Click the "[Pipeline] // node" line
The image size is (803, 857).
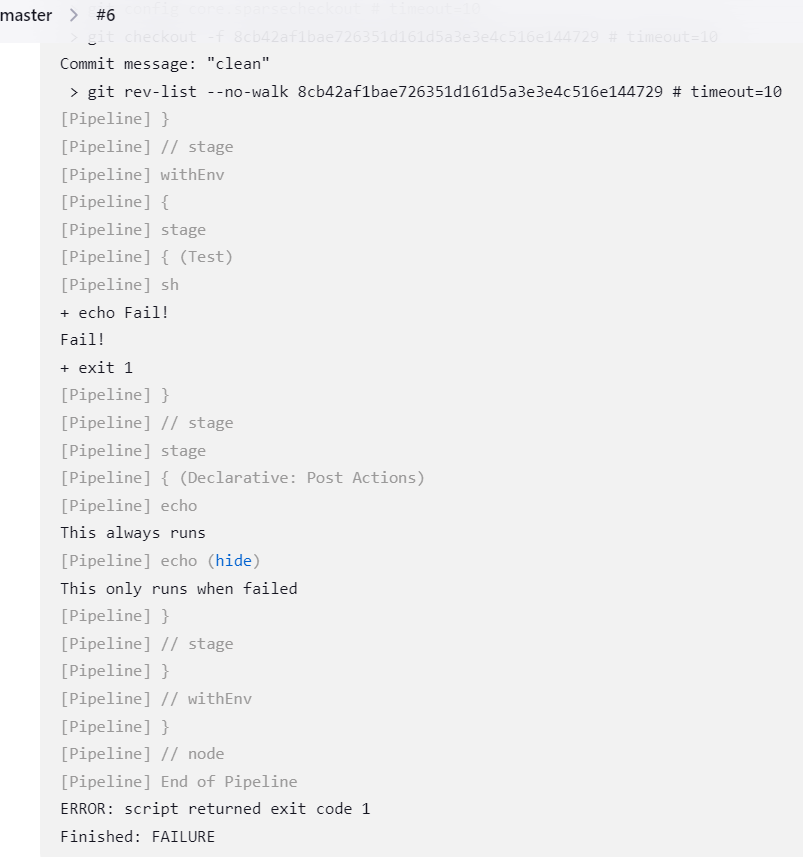click(x=142, y=754)
